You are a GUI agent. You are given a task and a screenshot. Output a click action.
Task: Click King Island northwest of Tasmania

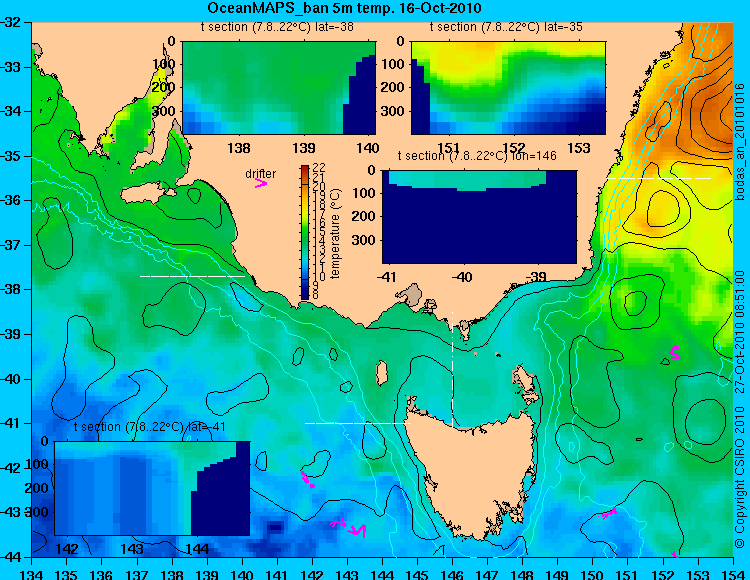point(381,373)
